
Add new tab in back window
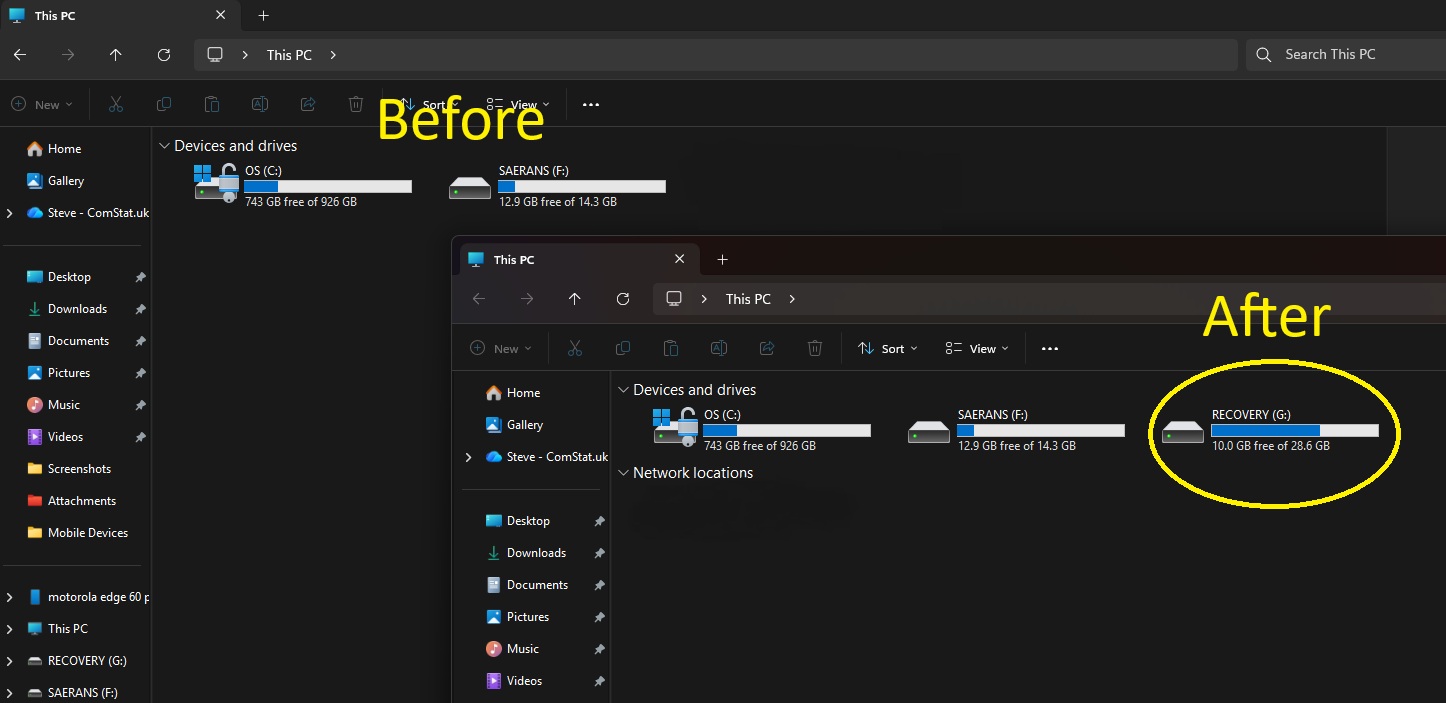point(264,16)
